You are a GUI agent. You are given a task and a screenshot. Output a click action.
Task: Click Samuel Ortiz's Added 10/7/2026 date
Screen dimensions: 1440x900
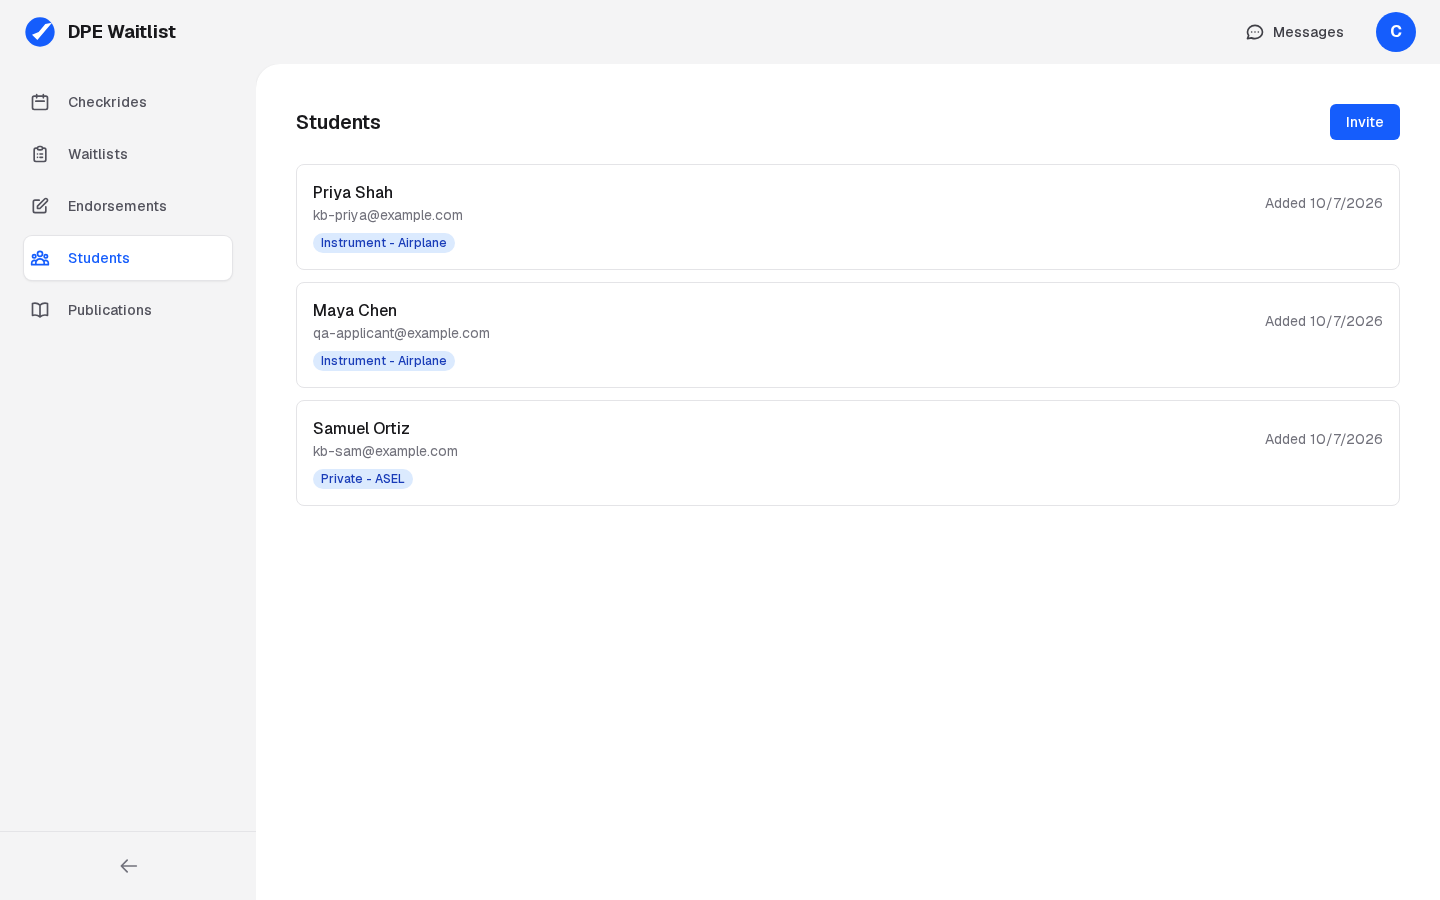(x=1324, y=439)
